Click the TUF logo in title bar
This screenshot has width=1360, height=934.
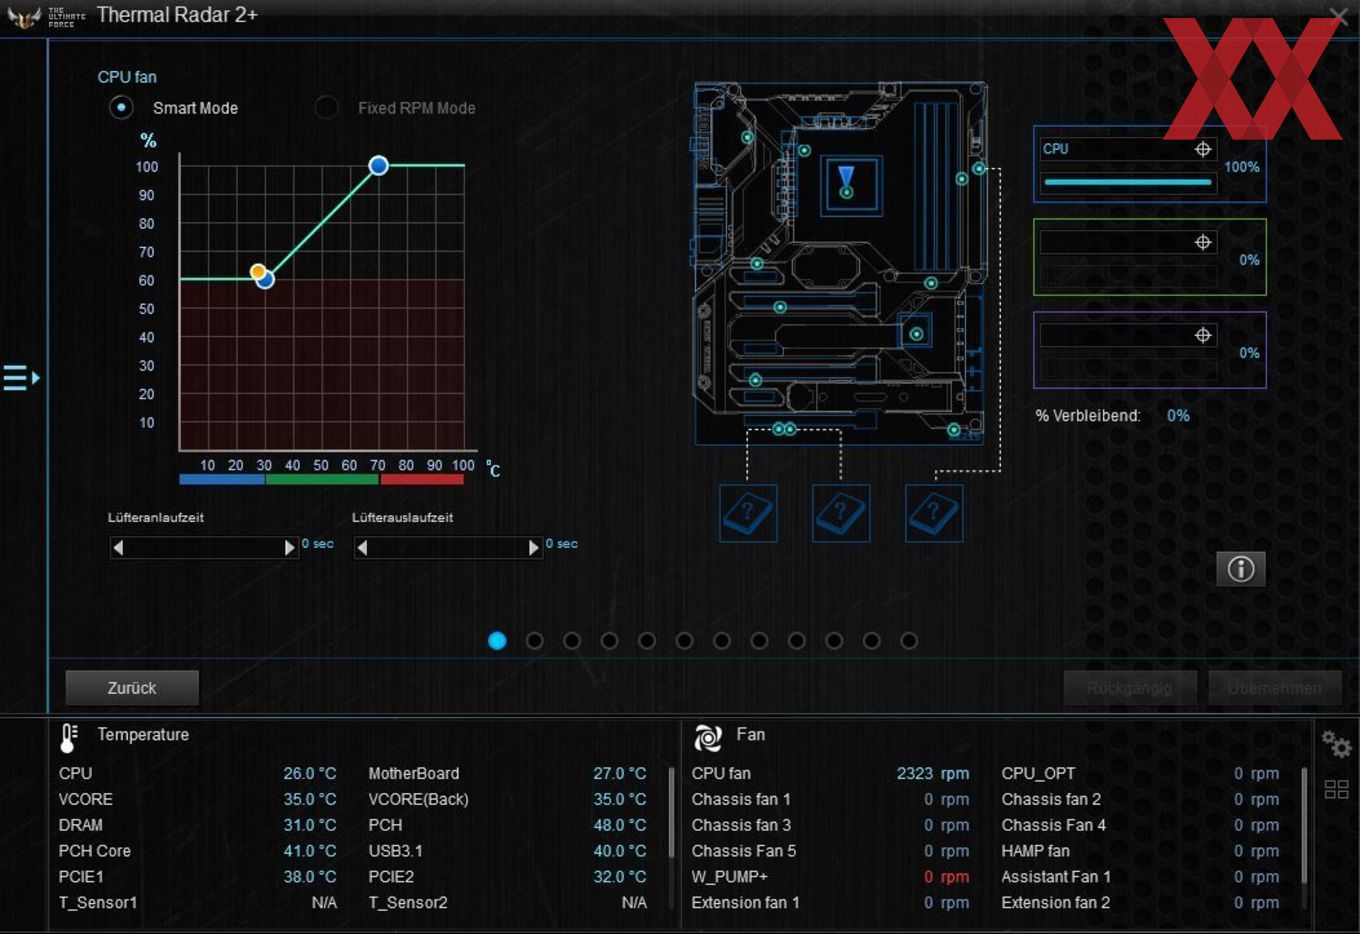click(24, 17)
